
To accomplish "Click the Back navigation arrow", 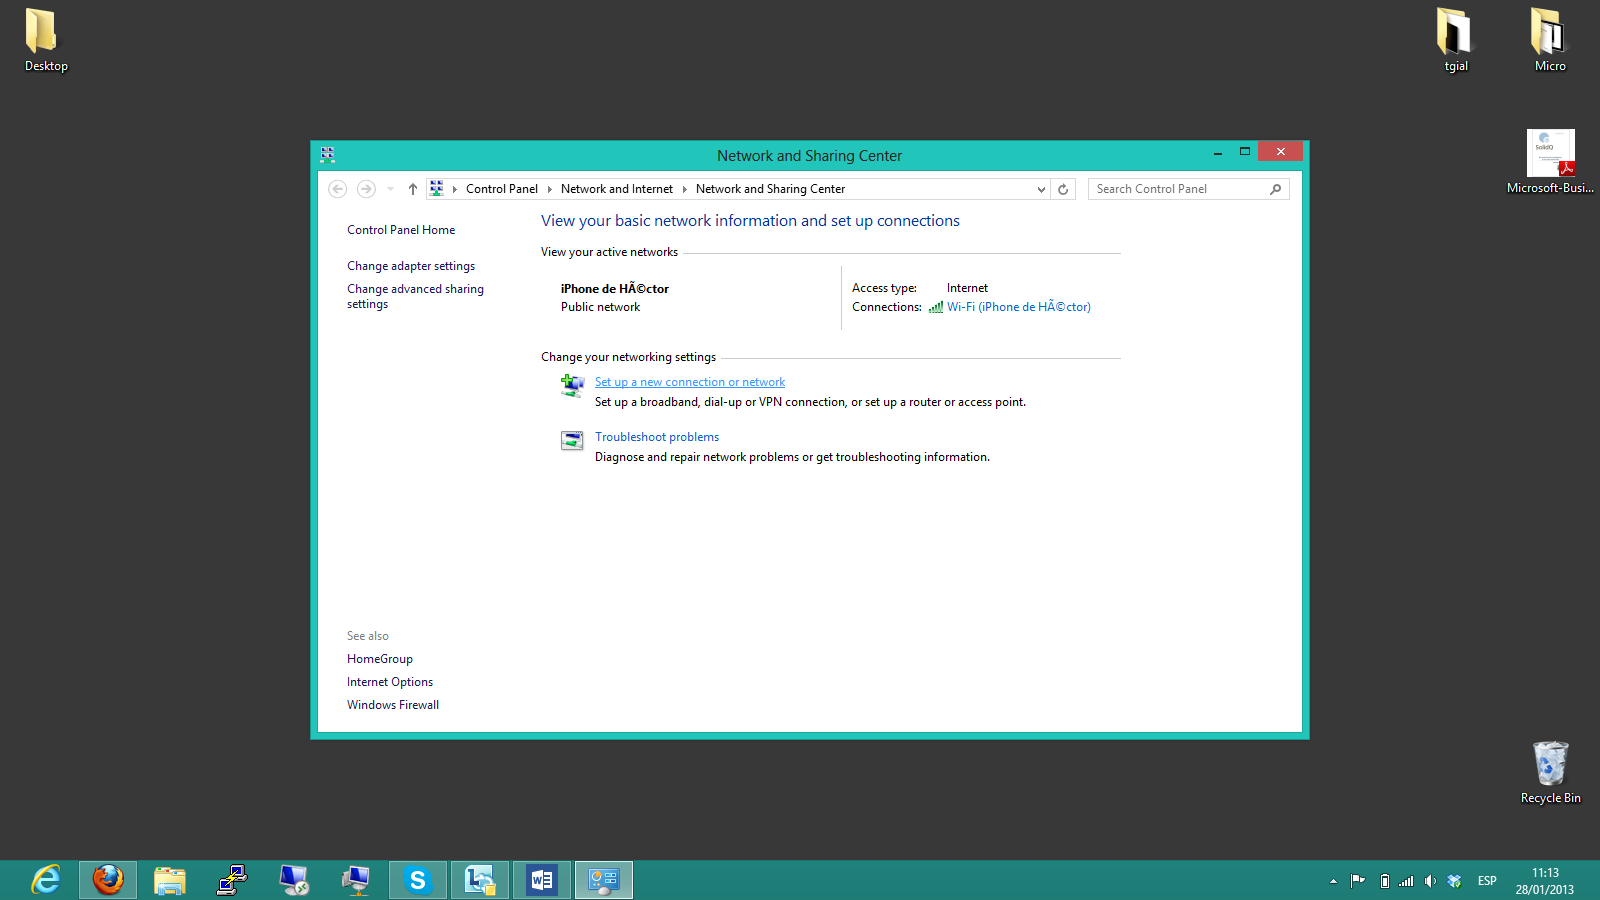I will pyautogui.click(x=338, y=189).
